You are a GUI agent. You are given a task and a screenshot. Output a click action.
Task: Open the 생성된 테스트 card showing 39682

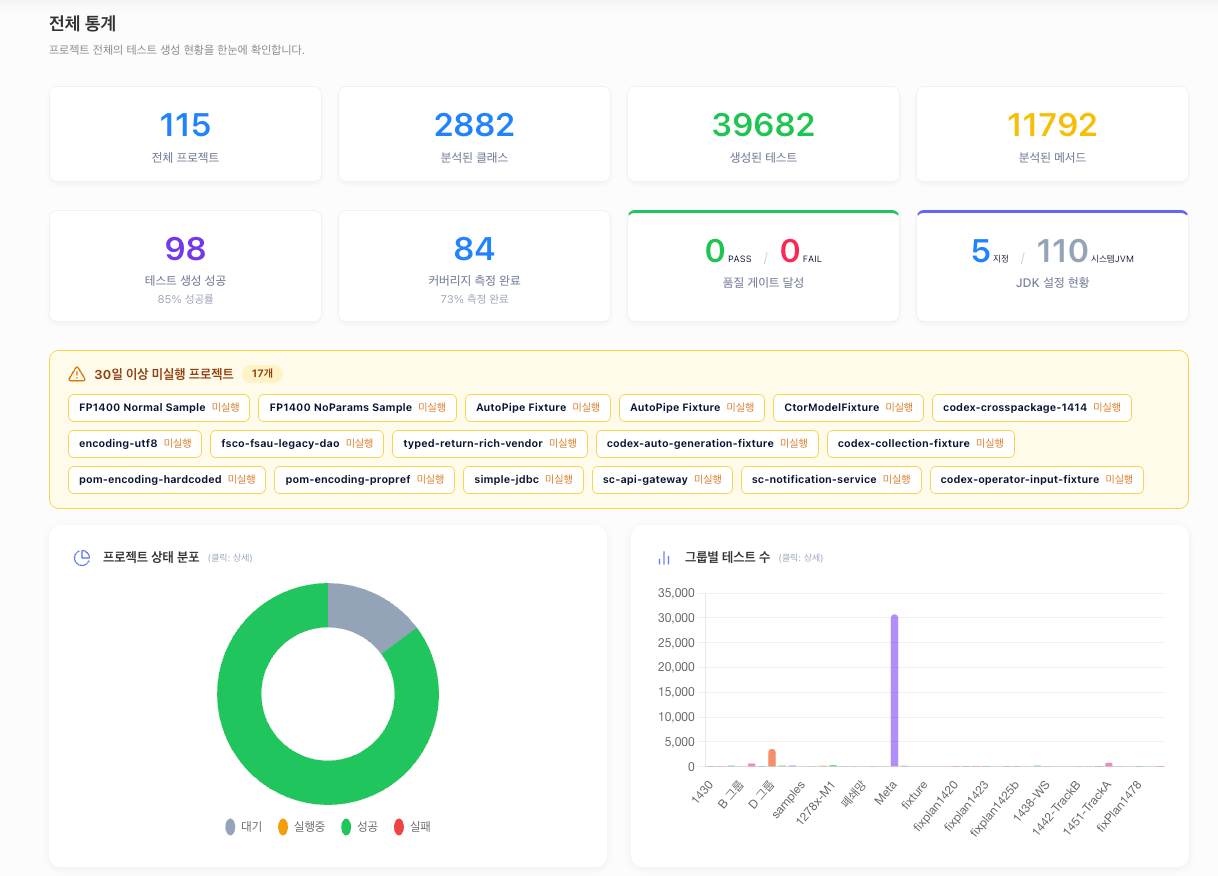pos(763,134)
